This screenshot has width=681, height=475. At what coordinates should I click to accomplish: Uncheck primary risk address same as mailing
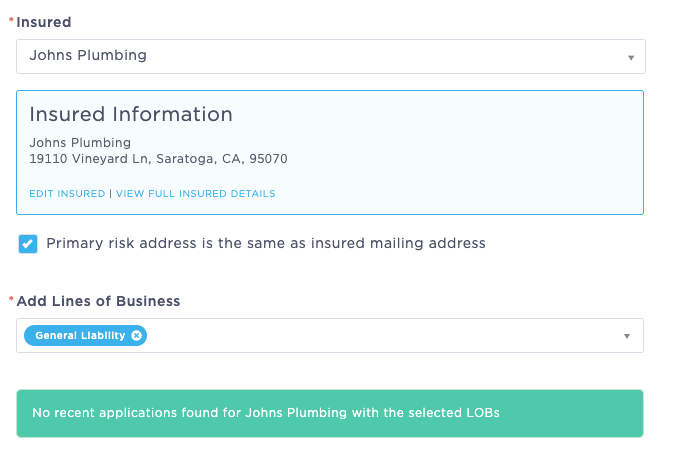28,244
